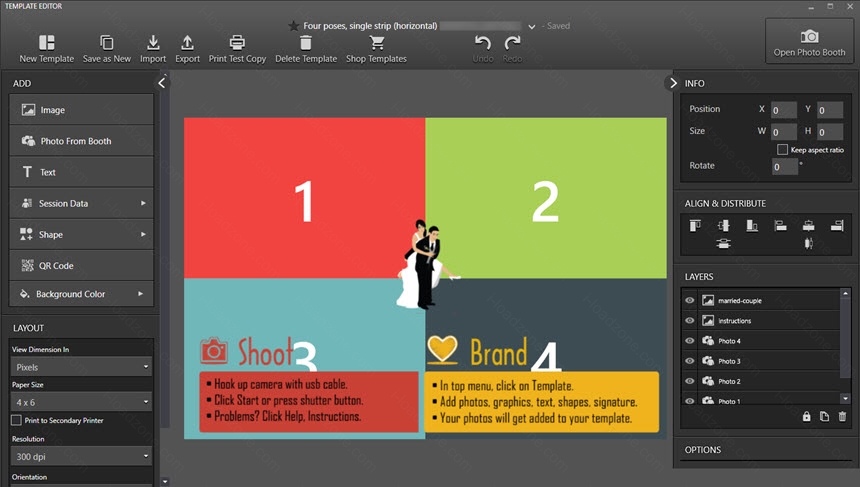This screenshot has width=860, height=487.
Task: Add a Text element
Action: pyautogui.click(x=81, y=172)
